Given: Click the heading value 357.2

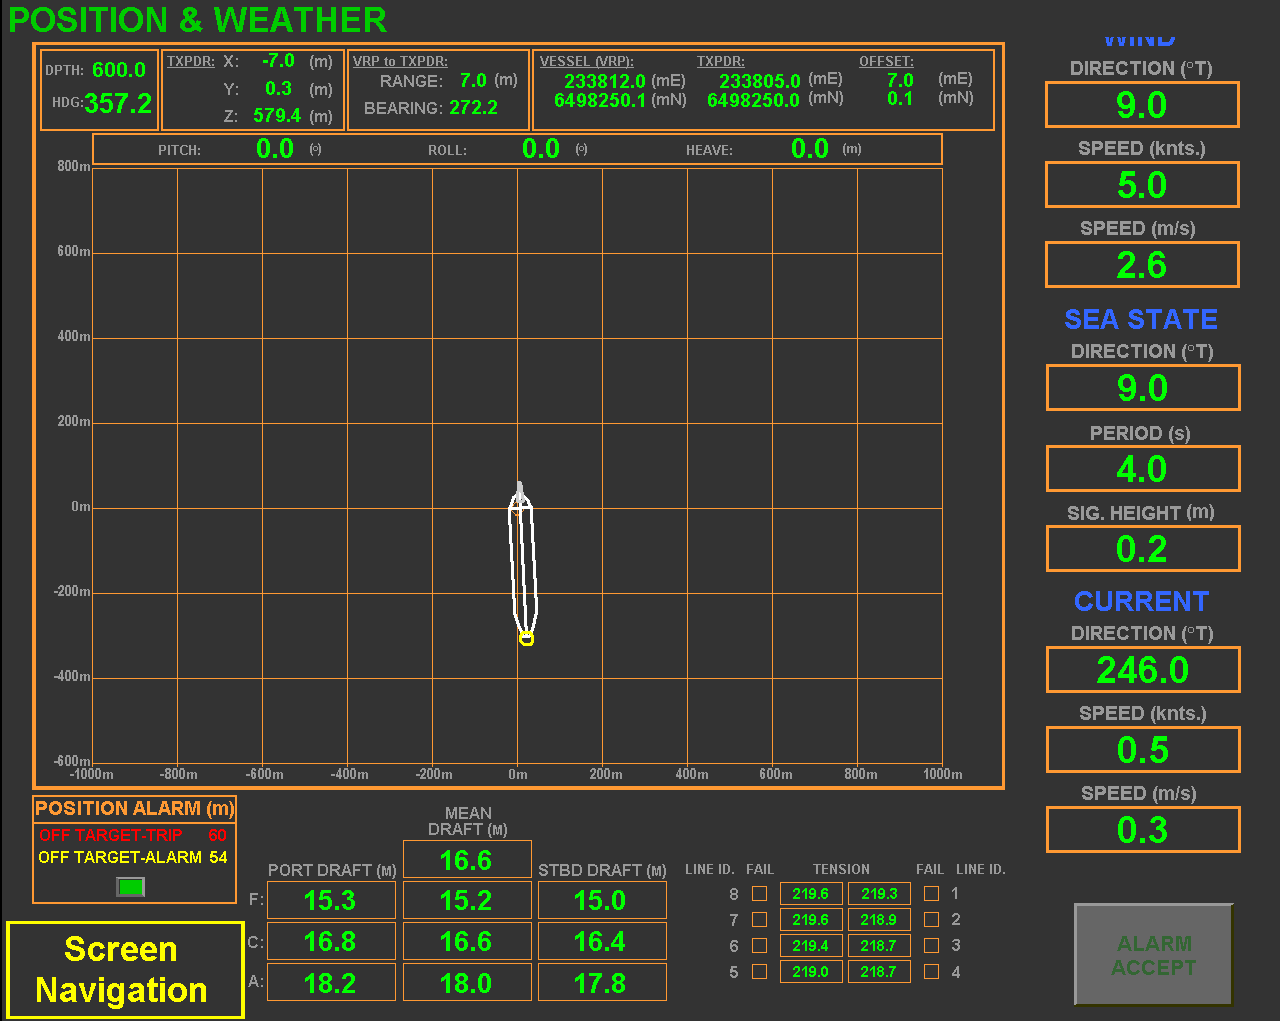Looking at the screenshot, I should 118,104.
